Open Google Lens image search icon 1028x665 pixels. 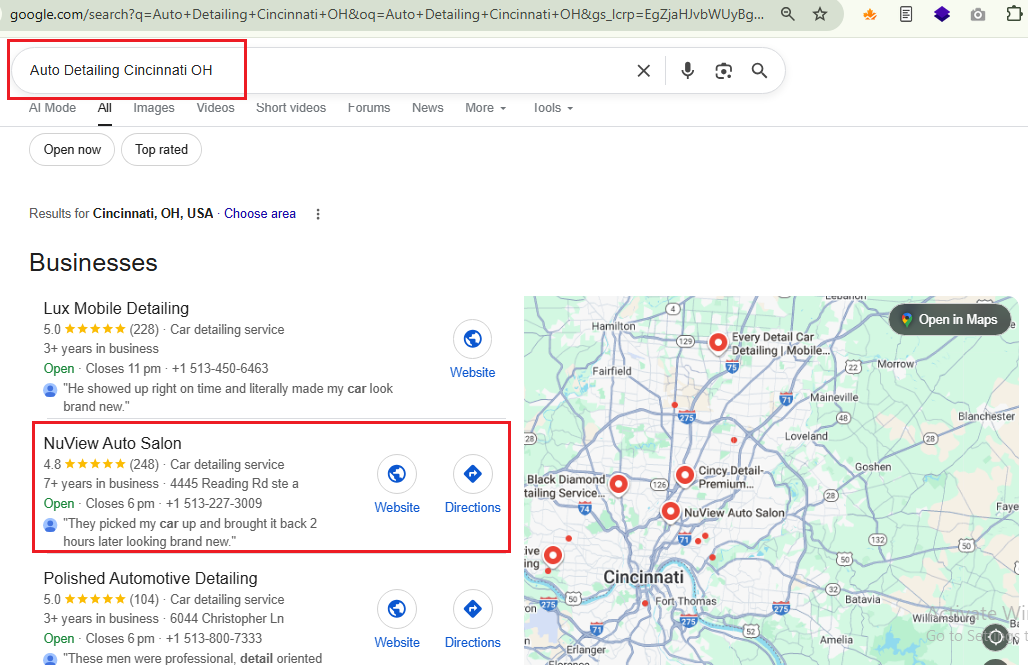coord(724,71)
